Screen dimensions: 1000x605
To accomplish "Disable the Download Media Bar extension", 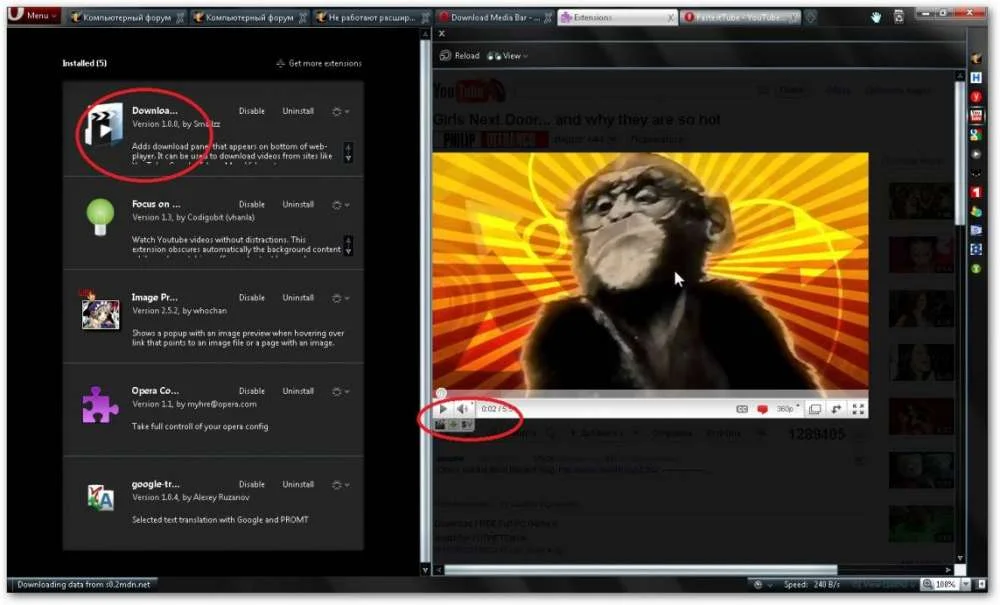I will 251,111.
